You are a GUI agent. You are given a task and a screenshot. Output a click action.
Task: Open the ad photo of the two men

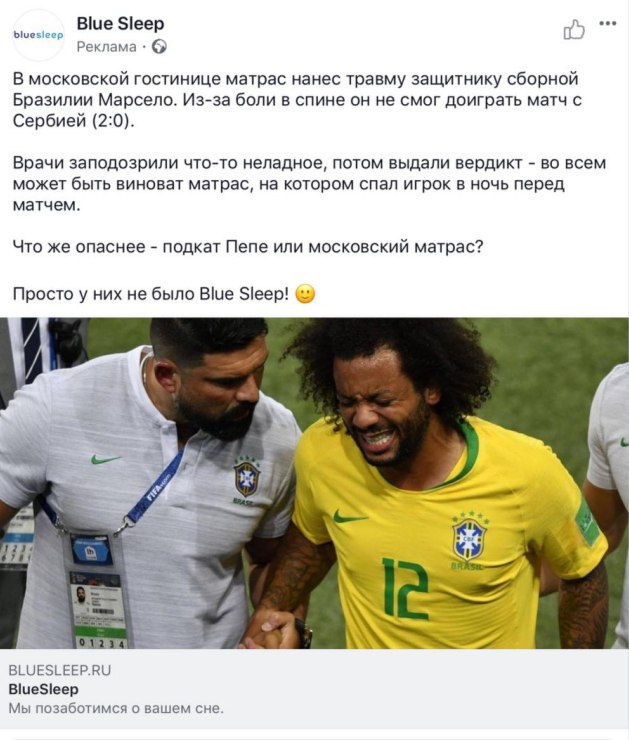pyautogui.click(x=314, y=483)
